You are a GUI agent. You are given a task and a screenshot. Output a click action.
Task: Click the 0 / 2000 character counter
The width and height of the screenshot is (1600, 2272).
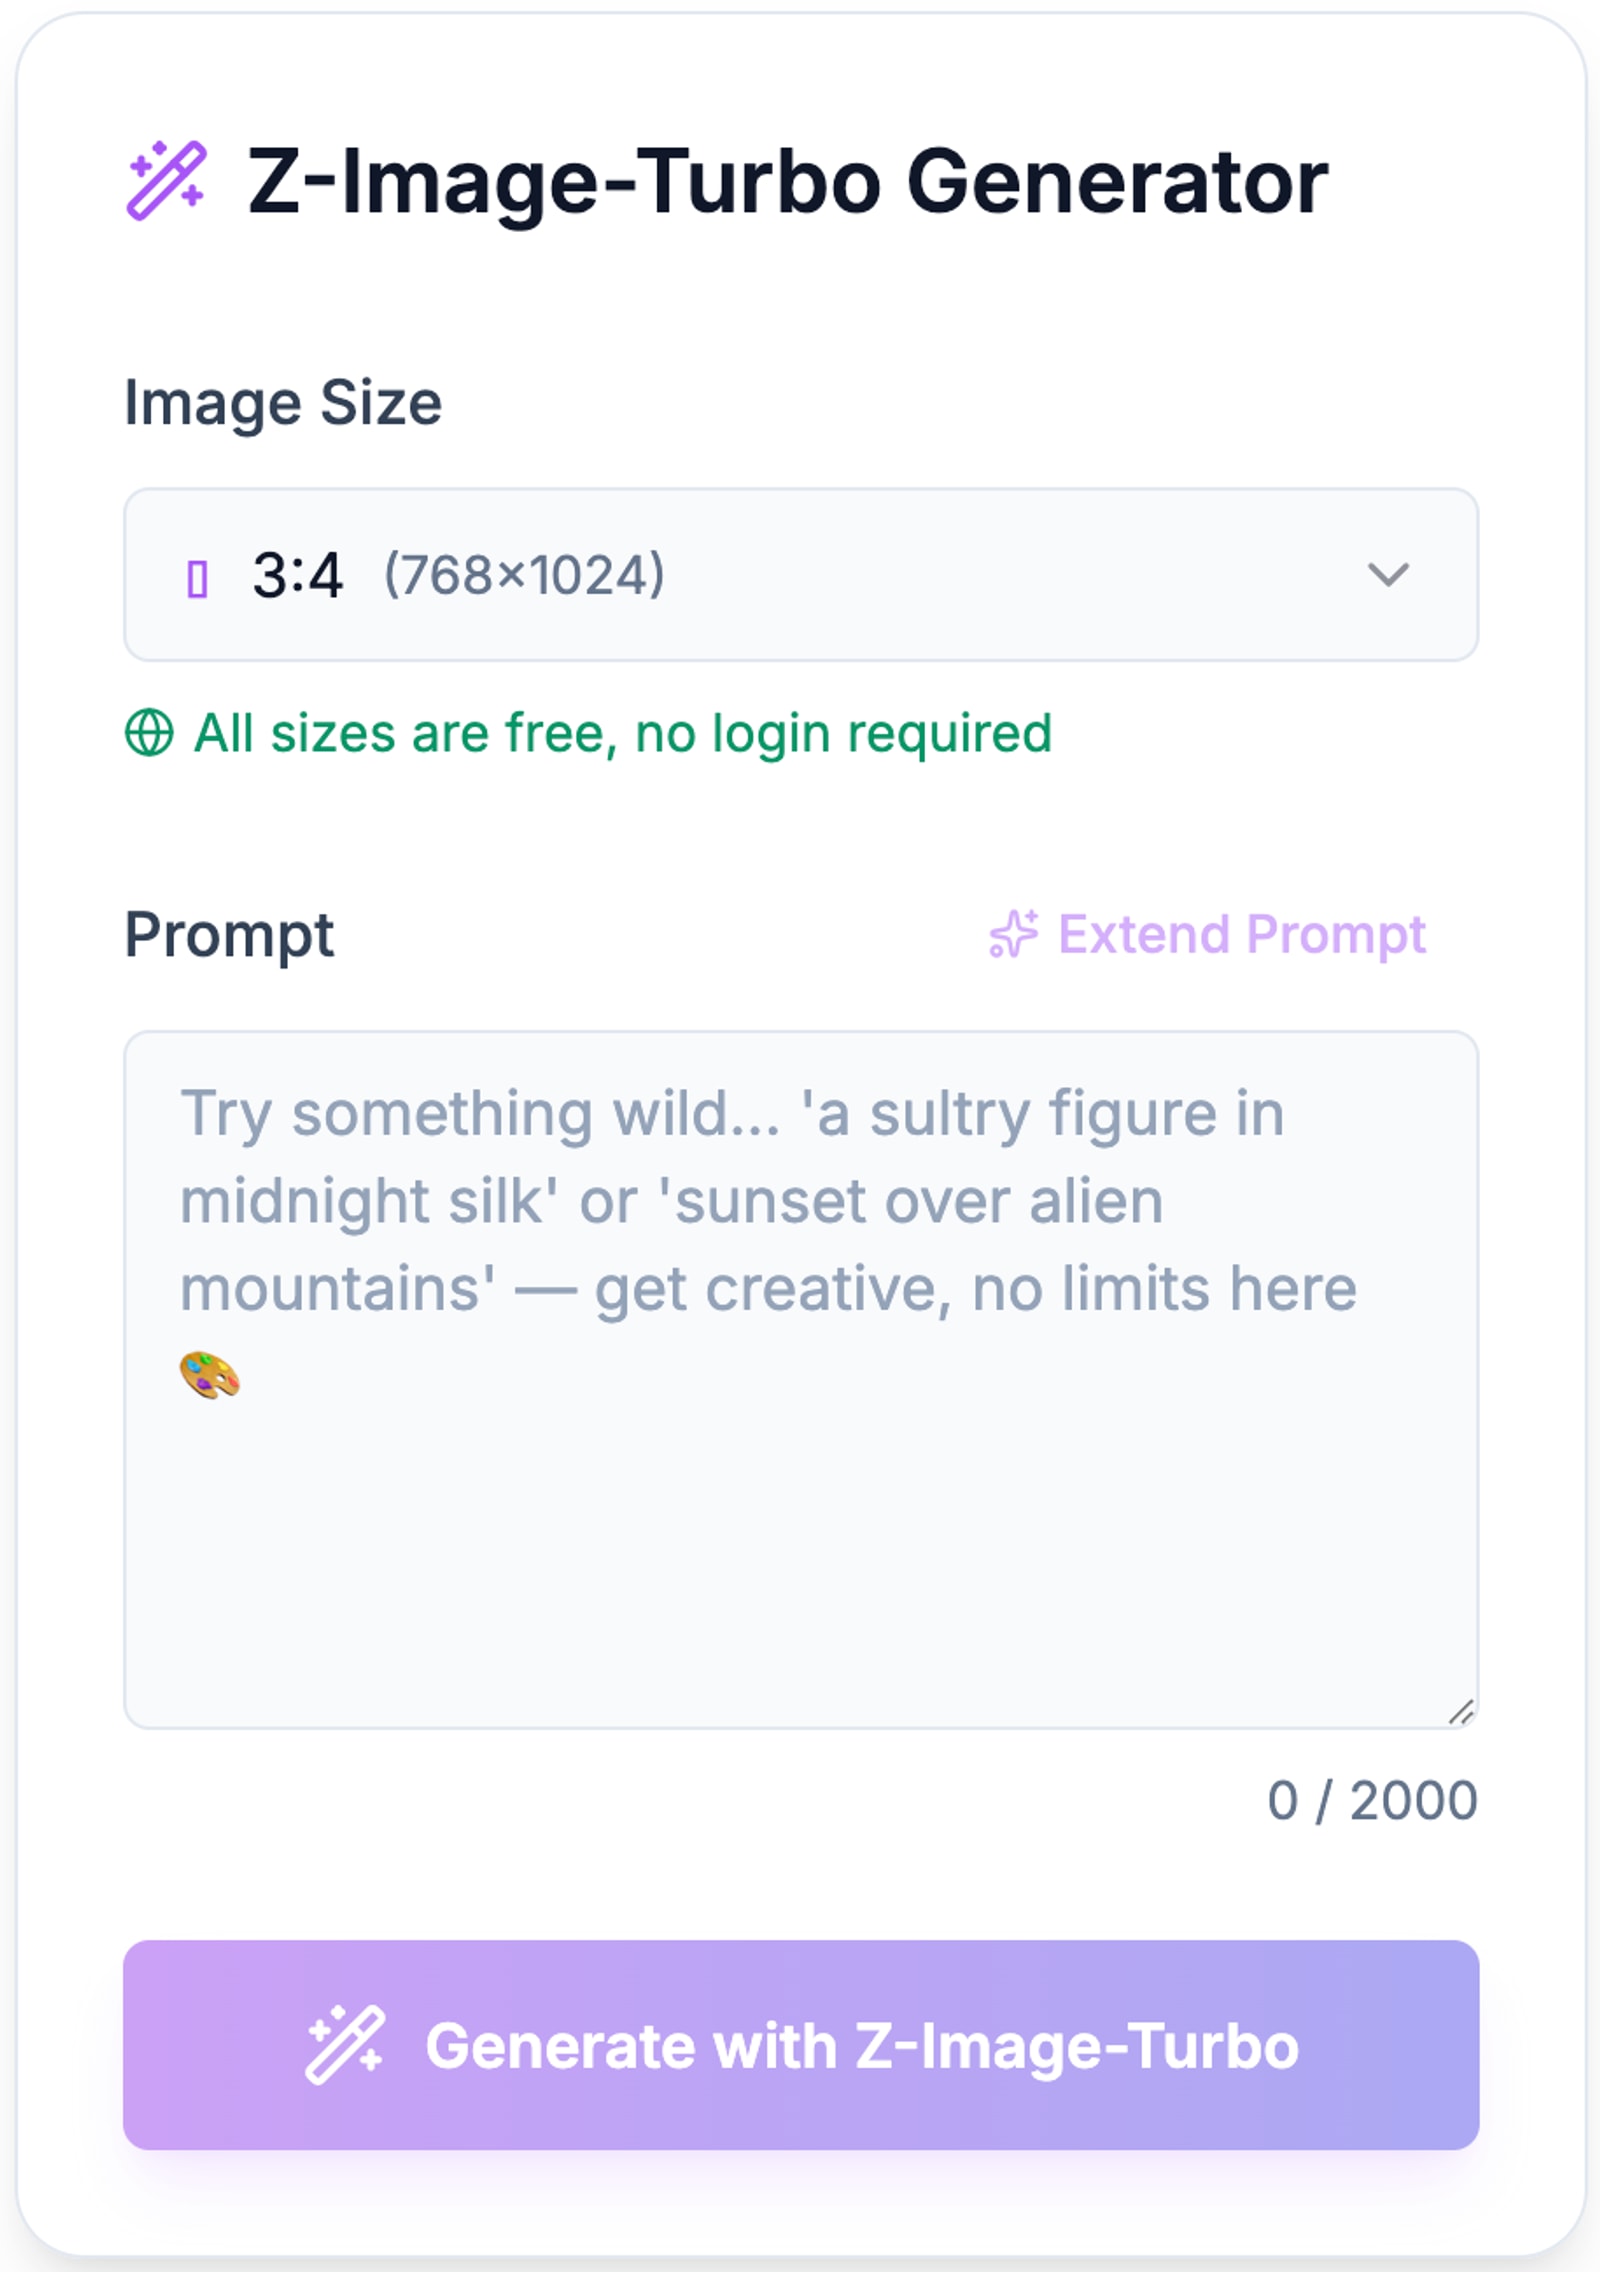[1371, 1800]
